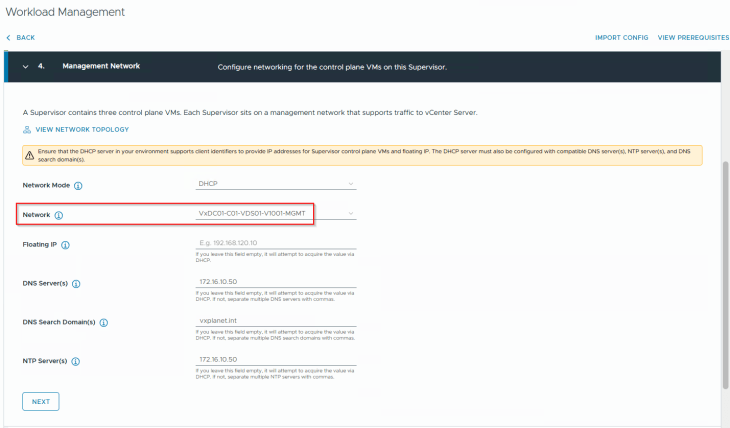Click the NTP Server(s) info icon
The height and width of the screenshot is (428, 730).
76,361
